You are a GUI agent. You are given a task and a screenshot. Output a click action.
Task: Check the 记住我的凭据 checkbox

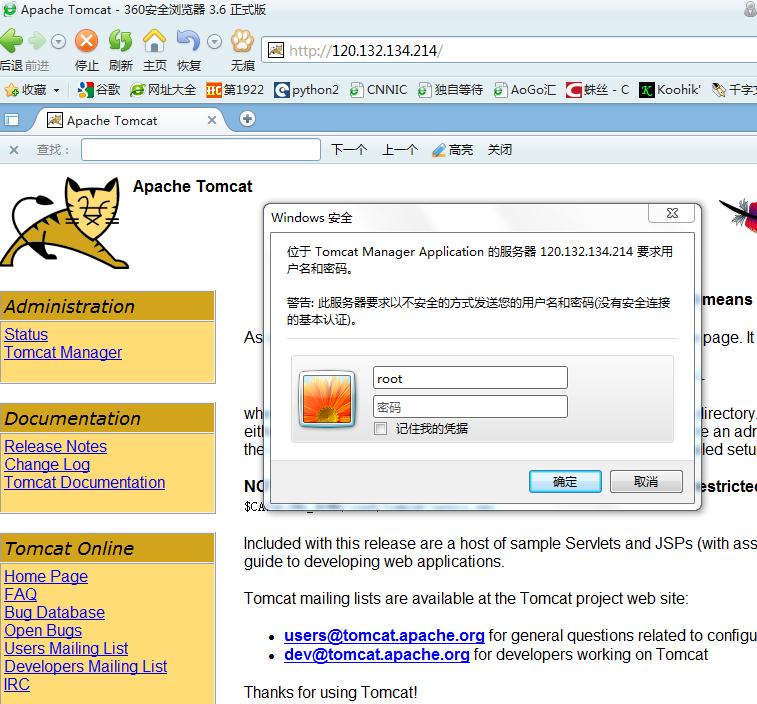(381, 429)
